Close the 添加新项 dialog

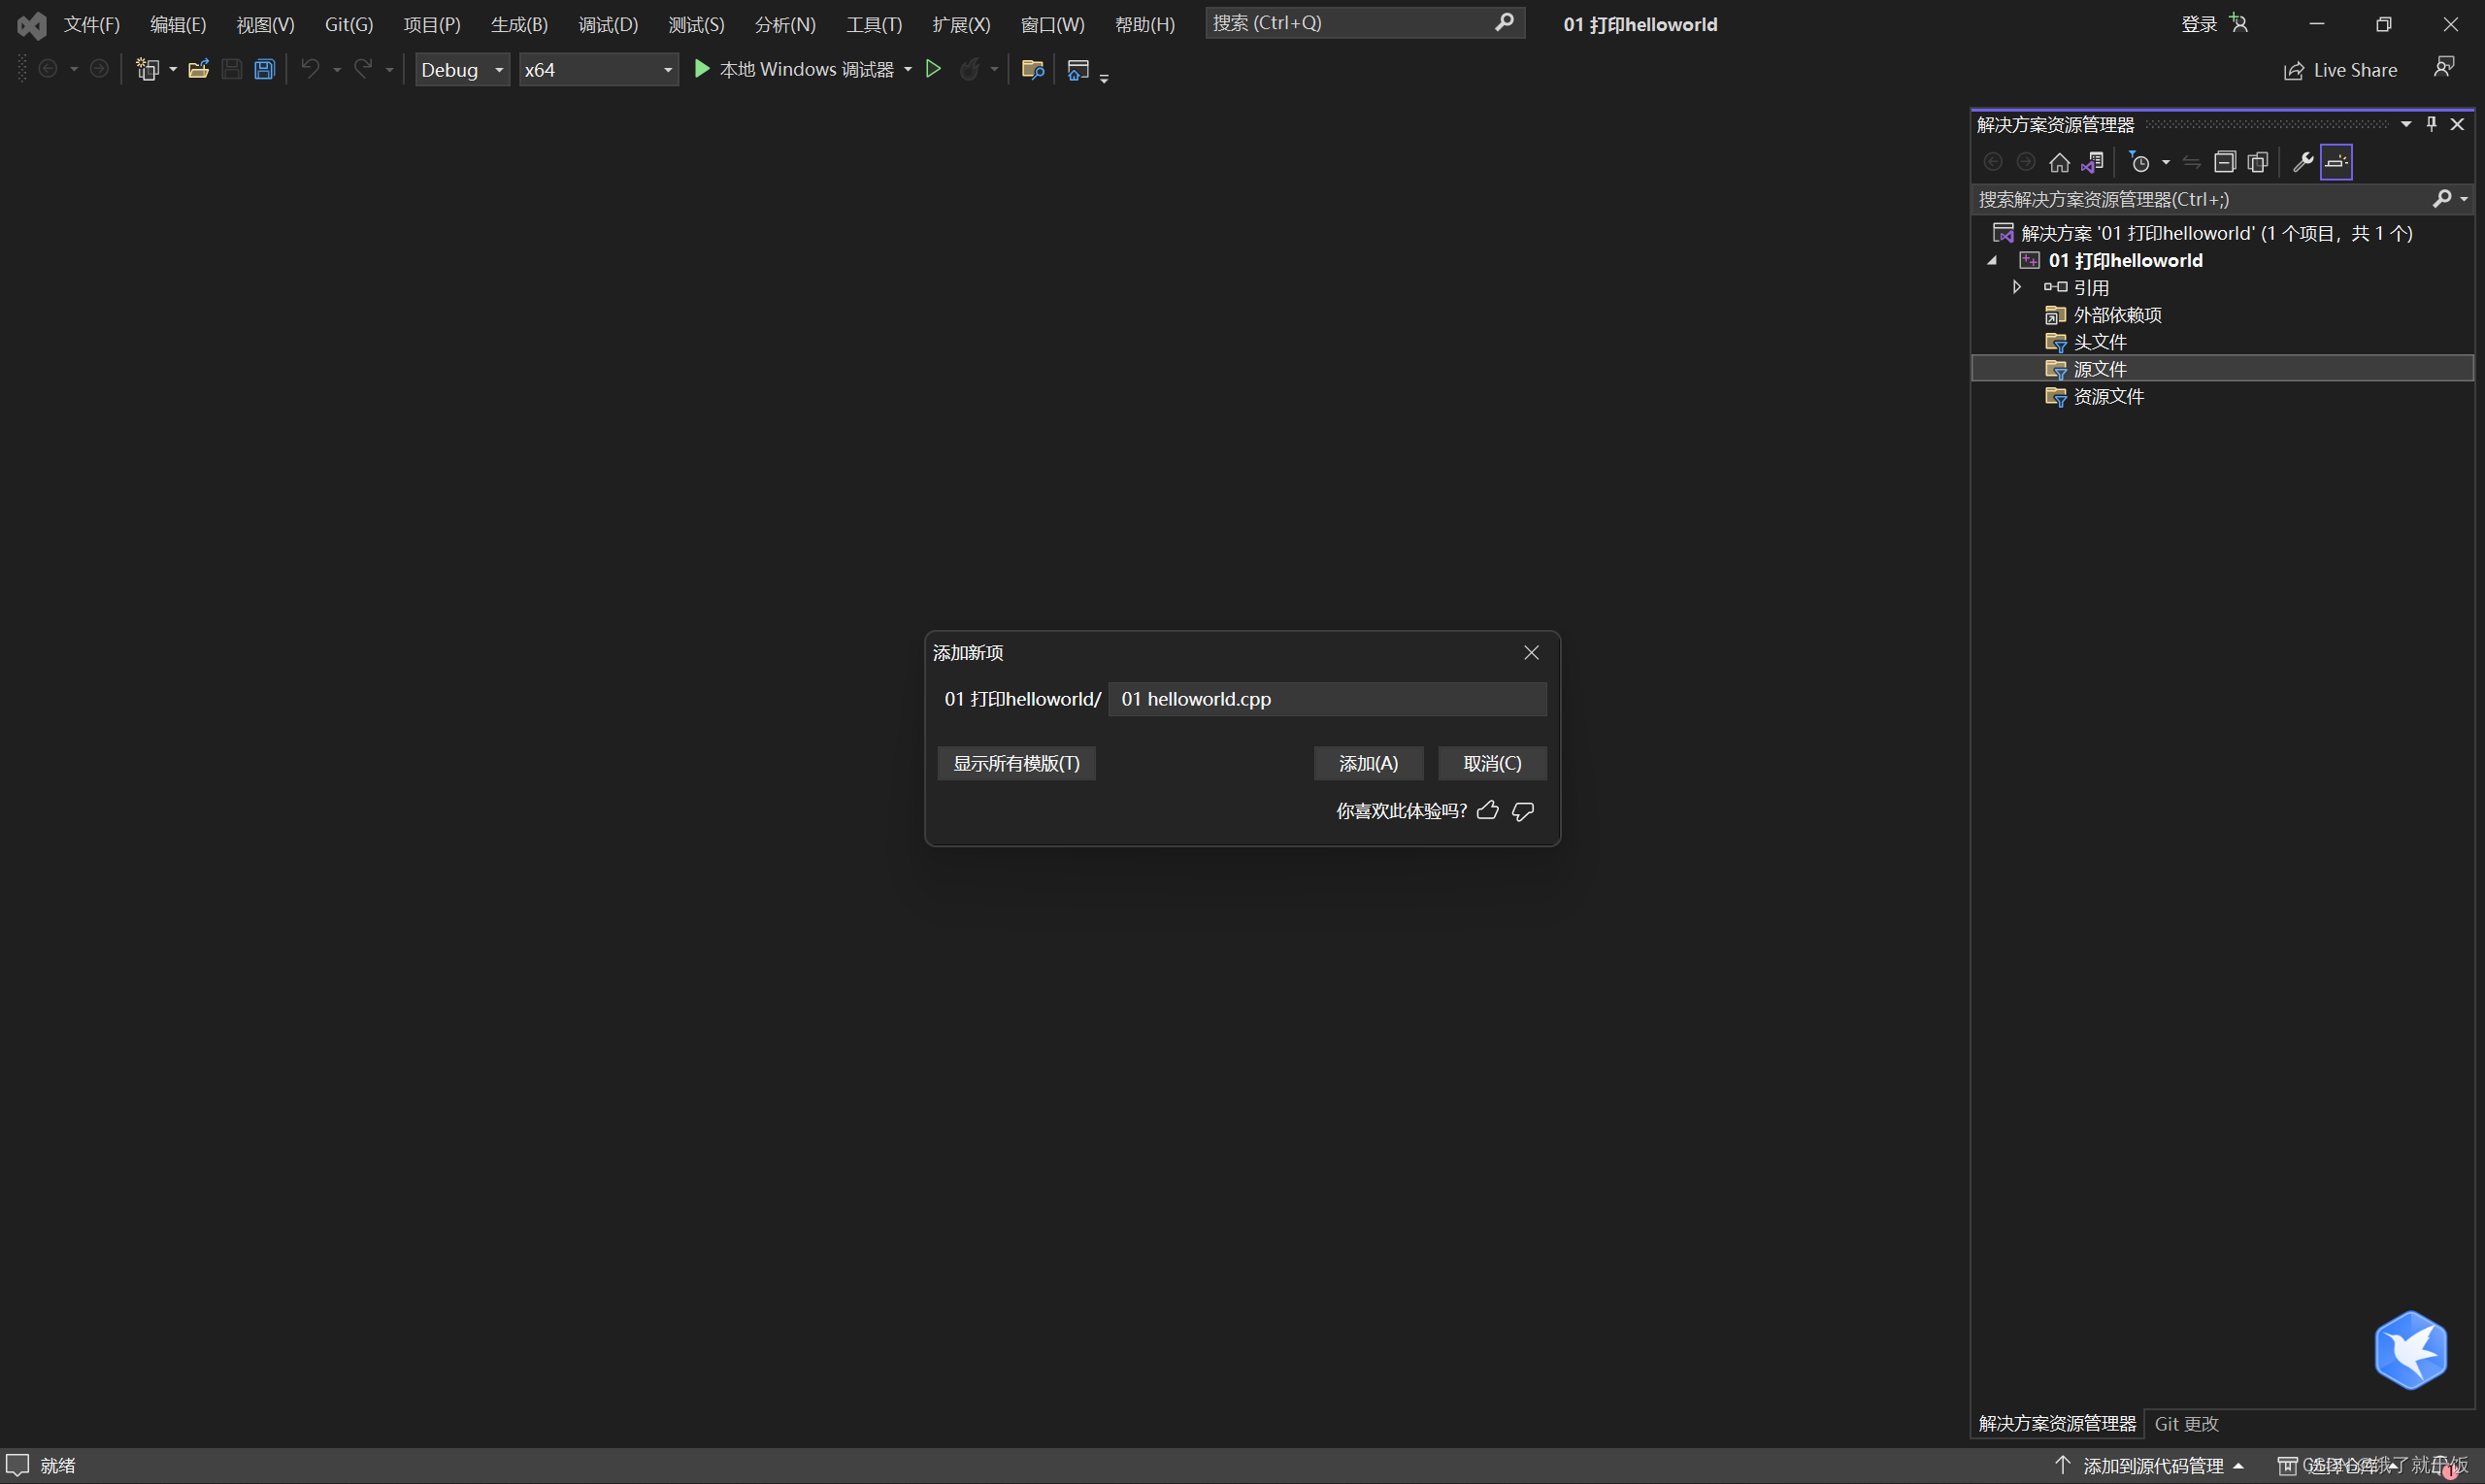point(1531,652)
